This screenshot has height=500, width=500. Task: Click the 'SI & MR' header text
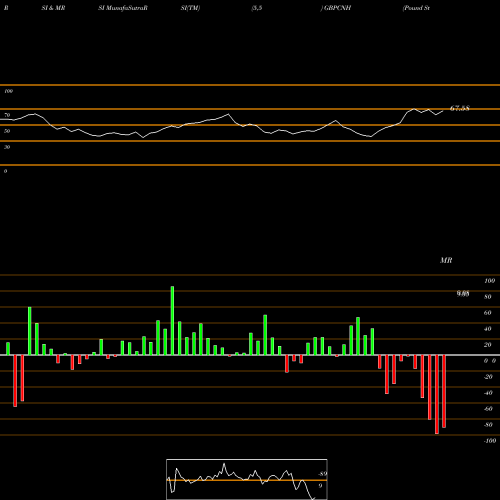53,8
